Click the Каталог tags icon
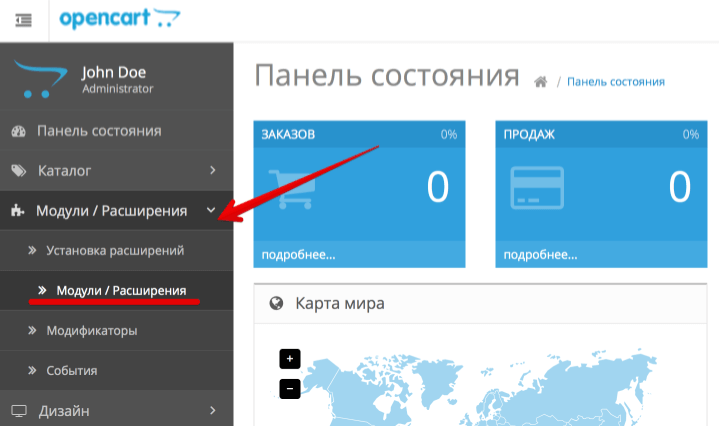Screen dimensions: 719x426 pos(19,171)
